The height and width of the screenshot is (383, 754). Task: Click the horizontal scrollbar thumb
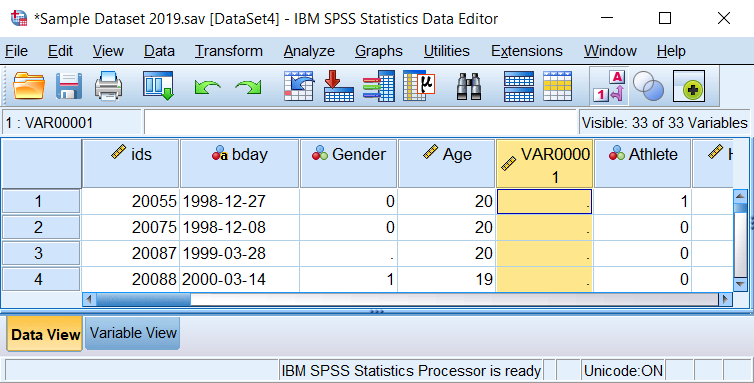pos(143,299)
